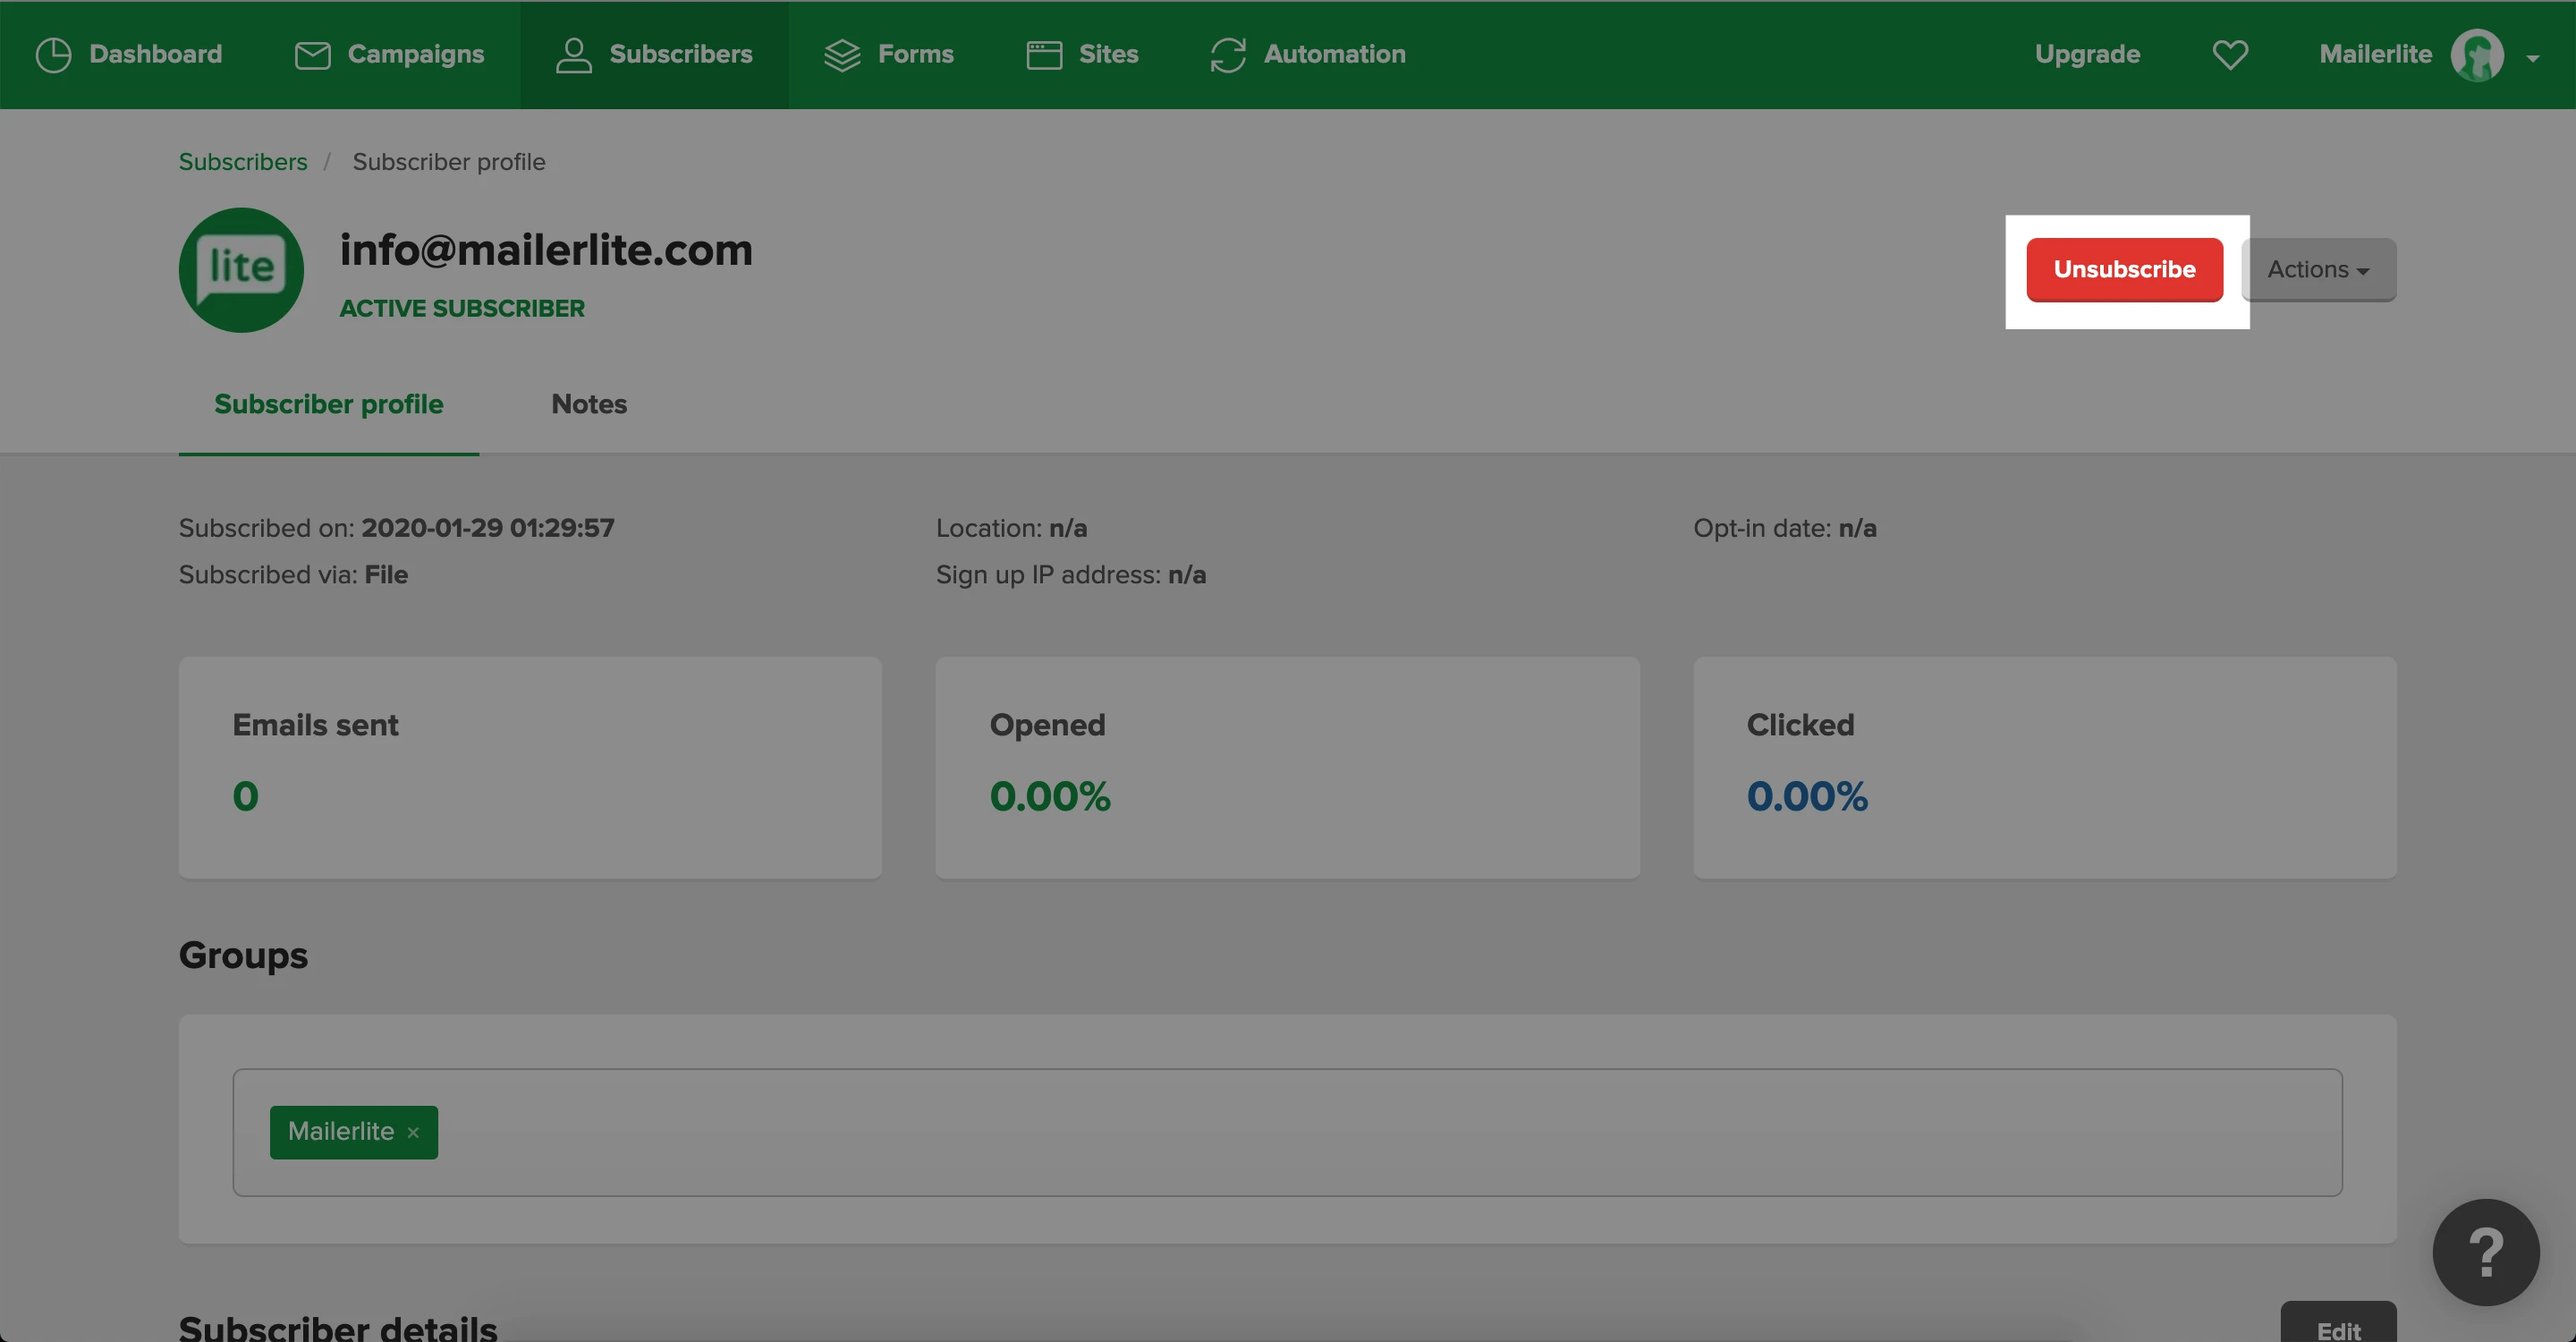Click the Sites browser window icon
This screenshot has width=2576, height=1342.
(x=1044, y=55)
